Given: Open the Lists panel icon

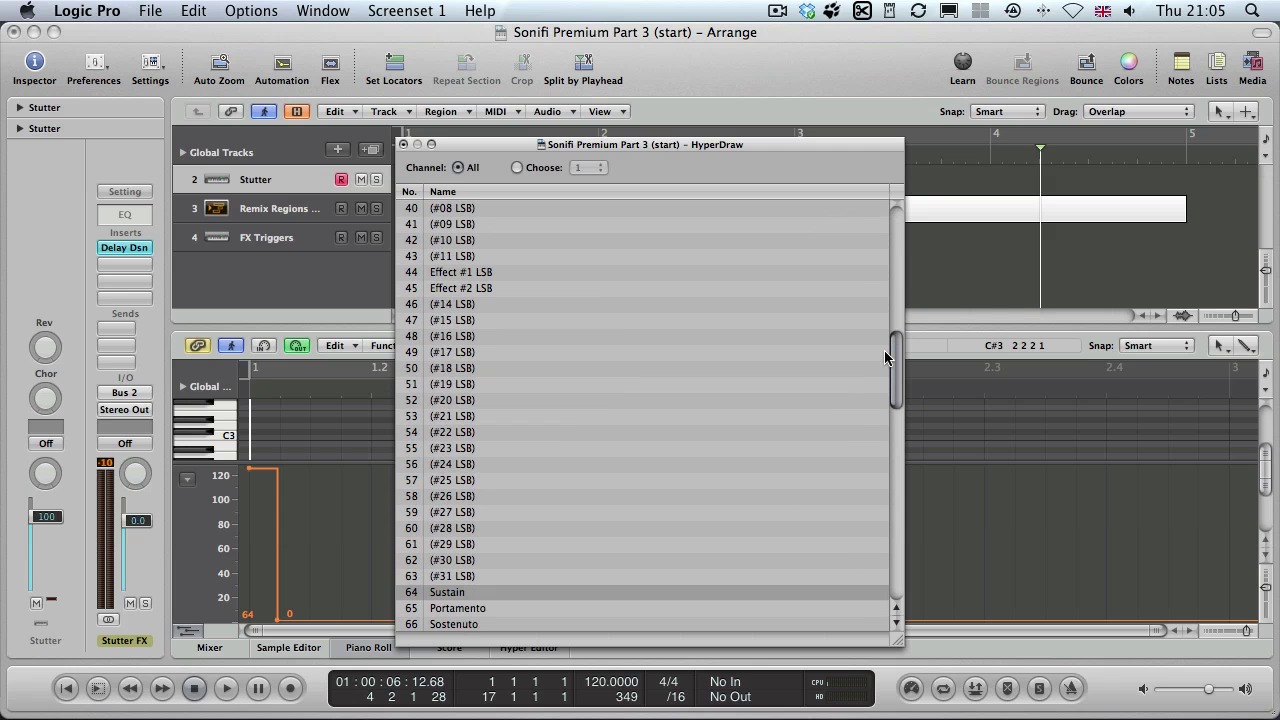Looking at the screenshot, I should click(1217, 63).
